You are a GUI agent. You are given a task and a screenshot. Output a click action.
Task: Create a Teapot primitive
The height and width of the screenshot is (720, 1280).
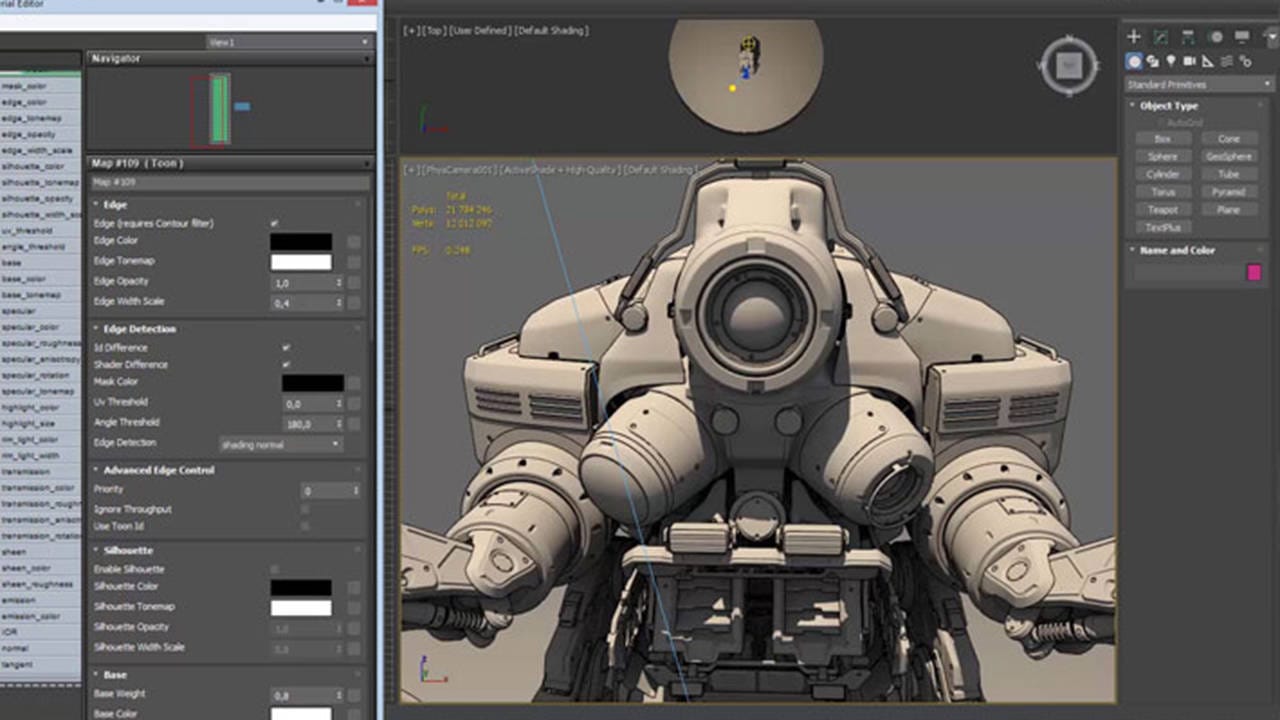[1162, 210]
